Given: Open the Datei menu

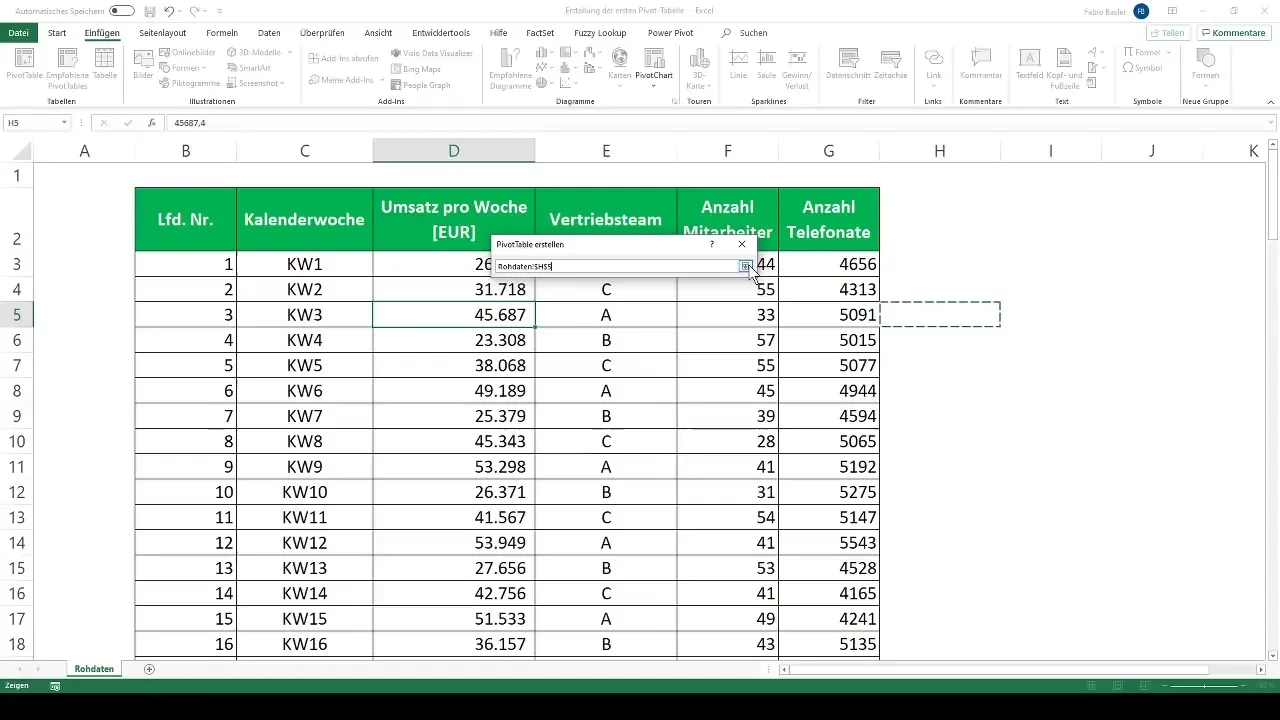Looking at the screenshot, I should tap(17, 33).
